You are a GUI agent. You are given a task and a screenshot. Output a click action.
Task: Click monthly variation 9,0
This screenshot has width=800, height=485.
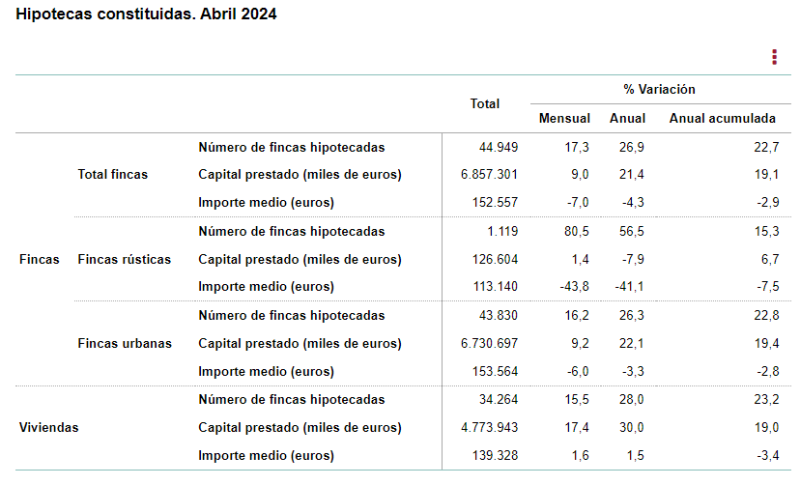[x=580, y=174]
